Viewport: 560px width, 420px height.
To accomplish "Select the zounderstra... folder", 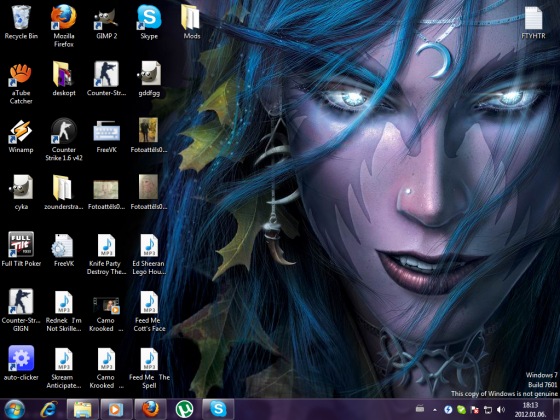I will coord(64,192).
